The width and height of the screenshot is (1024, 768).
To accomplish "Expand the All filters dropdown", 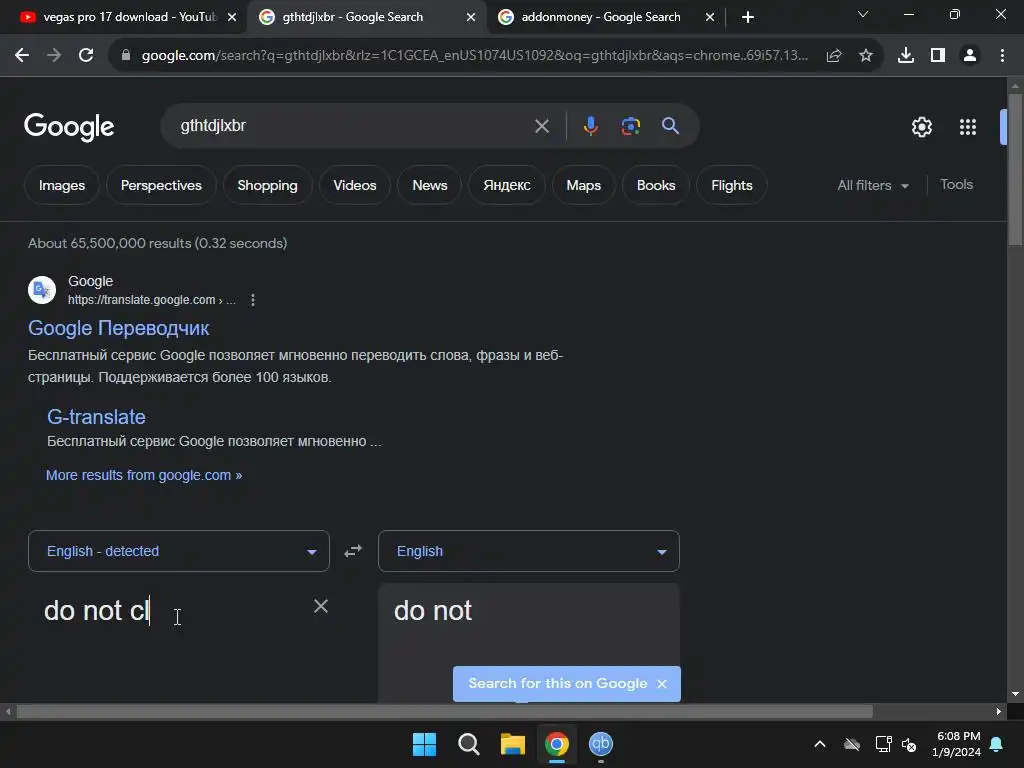I will click(873, 185).
